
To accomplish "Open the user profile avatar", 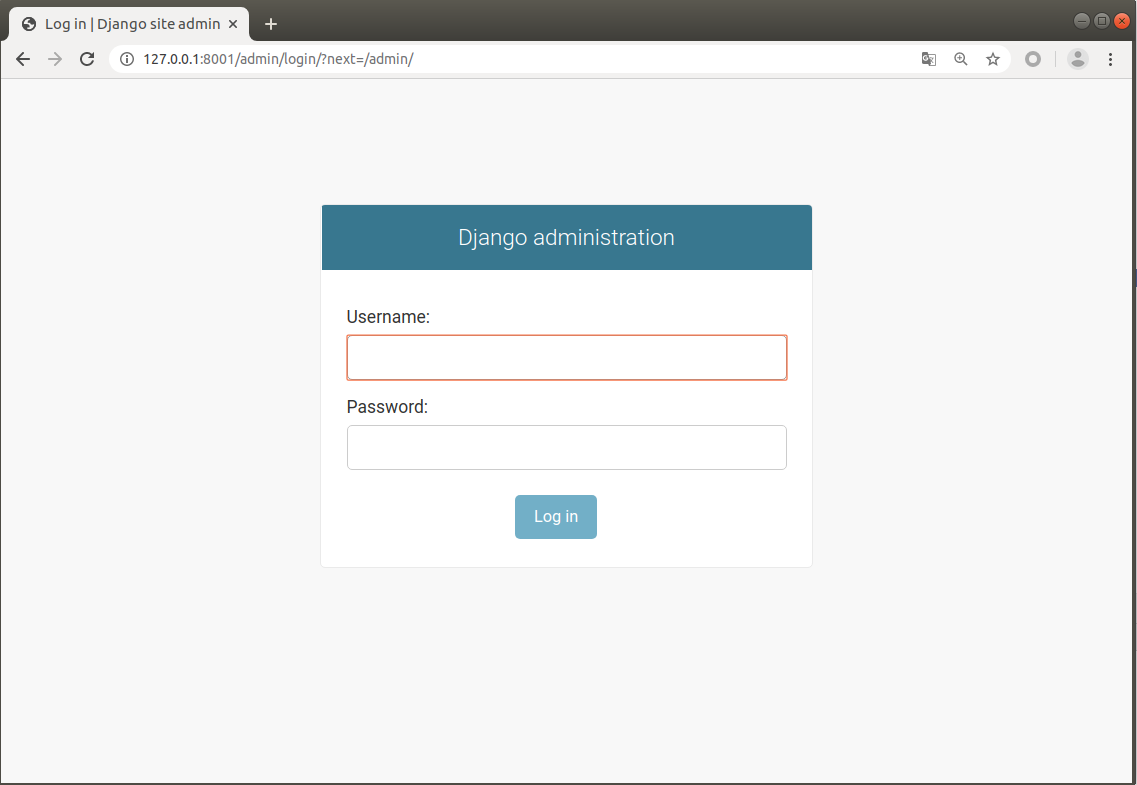I will (1077, 59).
